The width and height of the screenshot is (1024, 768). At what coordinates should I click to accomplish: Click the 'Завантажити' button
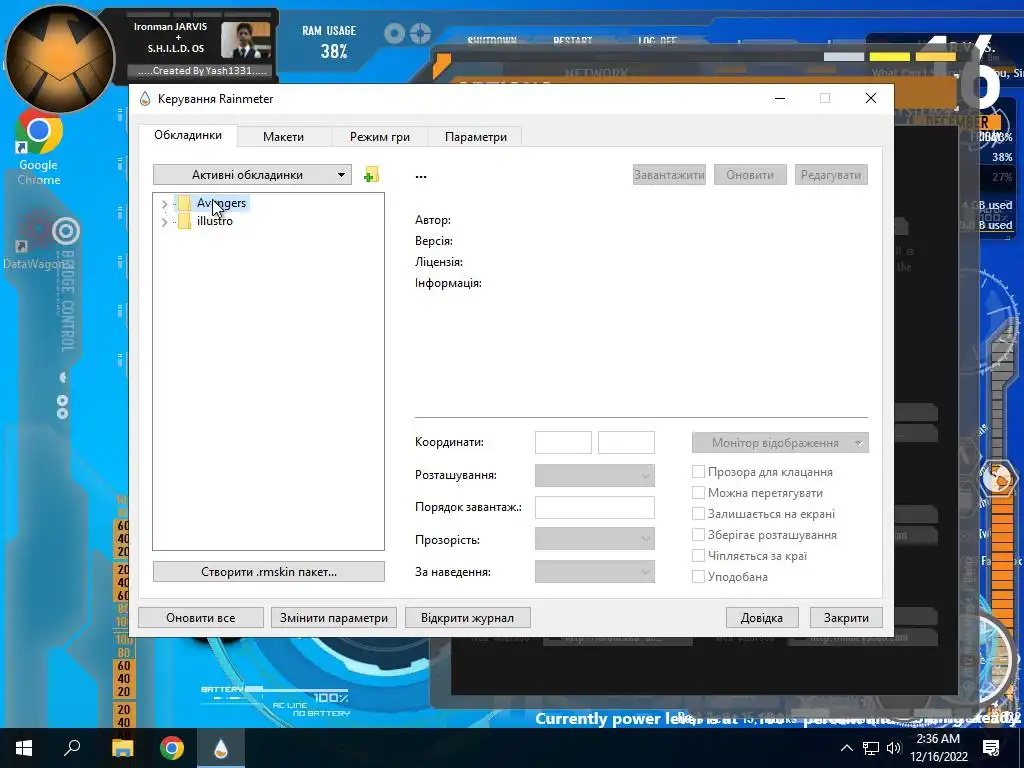669,175
